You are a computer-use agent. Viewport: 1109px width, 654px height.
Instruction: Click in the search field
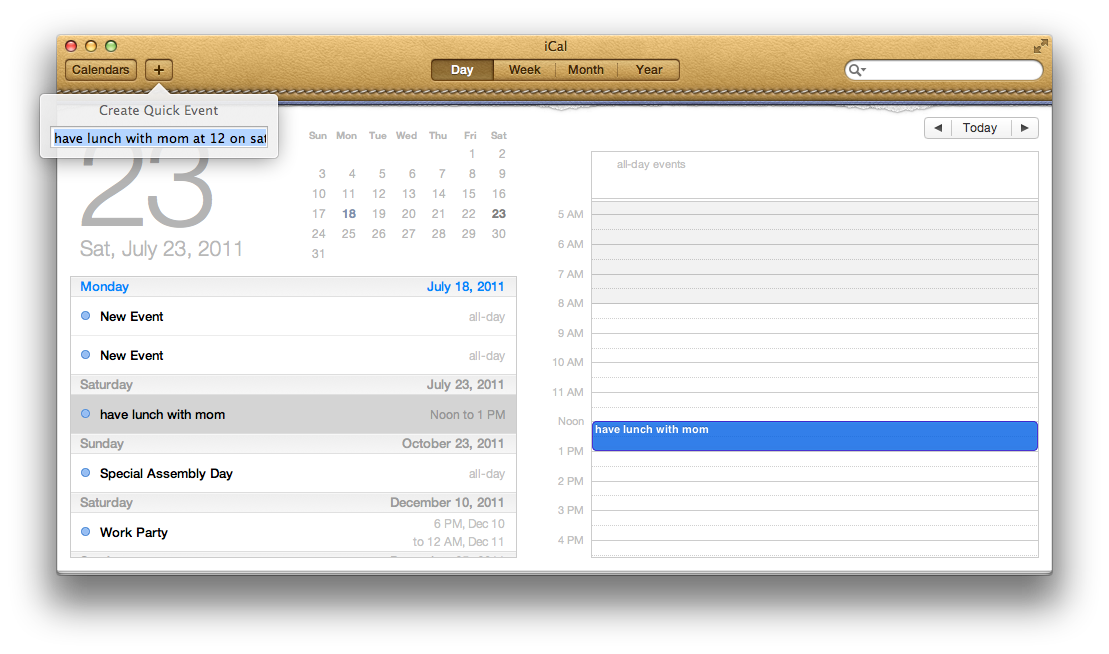pyautogui.click(x=944, y=69)
